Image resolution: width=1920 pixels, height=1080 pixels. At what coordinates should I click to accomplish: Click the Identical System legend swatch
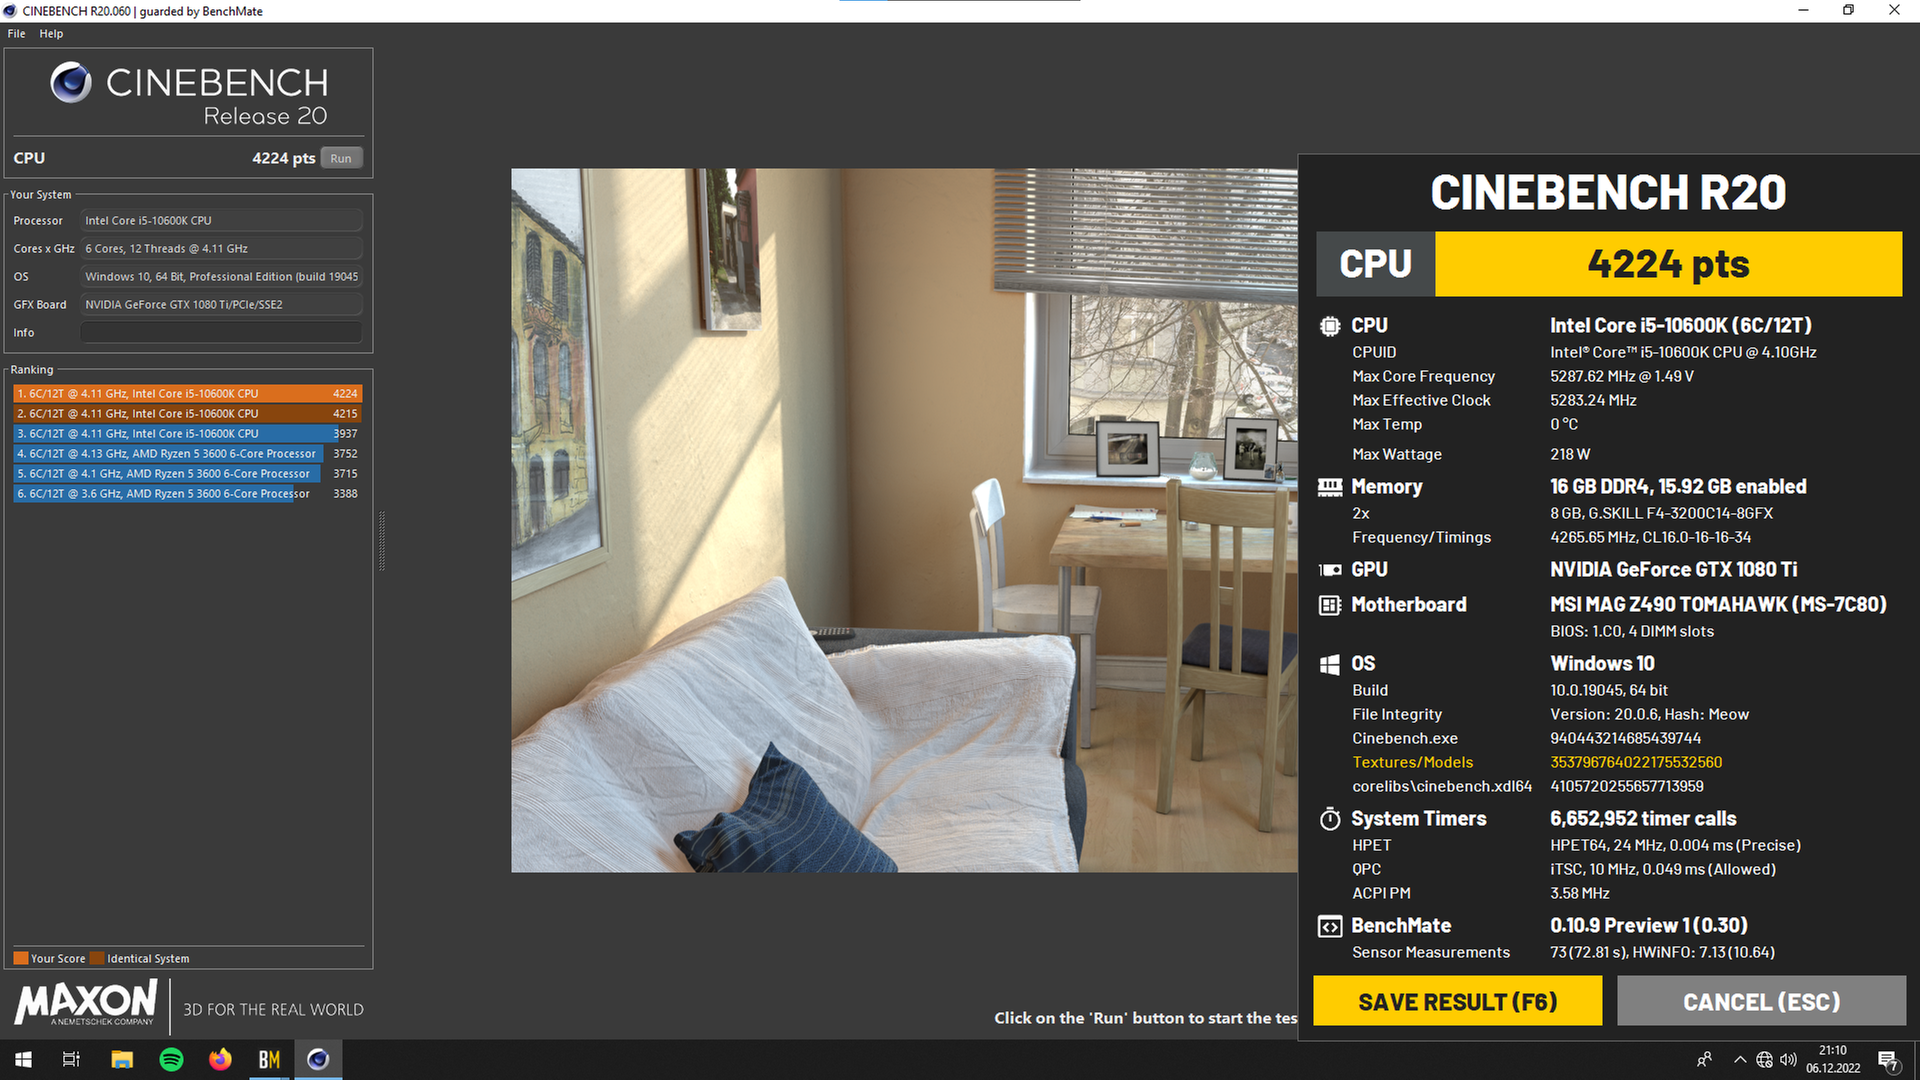tap(97, 959)
